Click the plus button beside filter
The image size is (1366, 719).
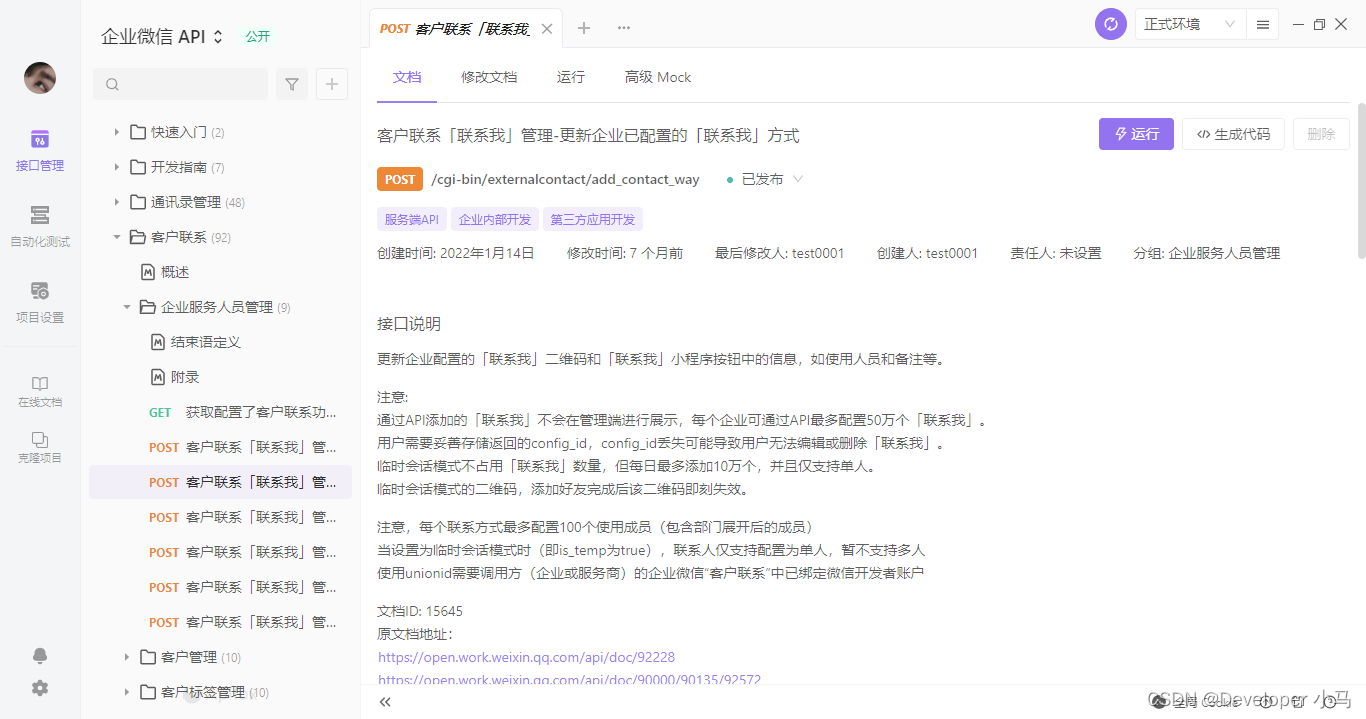point(332,84)
